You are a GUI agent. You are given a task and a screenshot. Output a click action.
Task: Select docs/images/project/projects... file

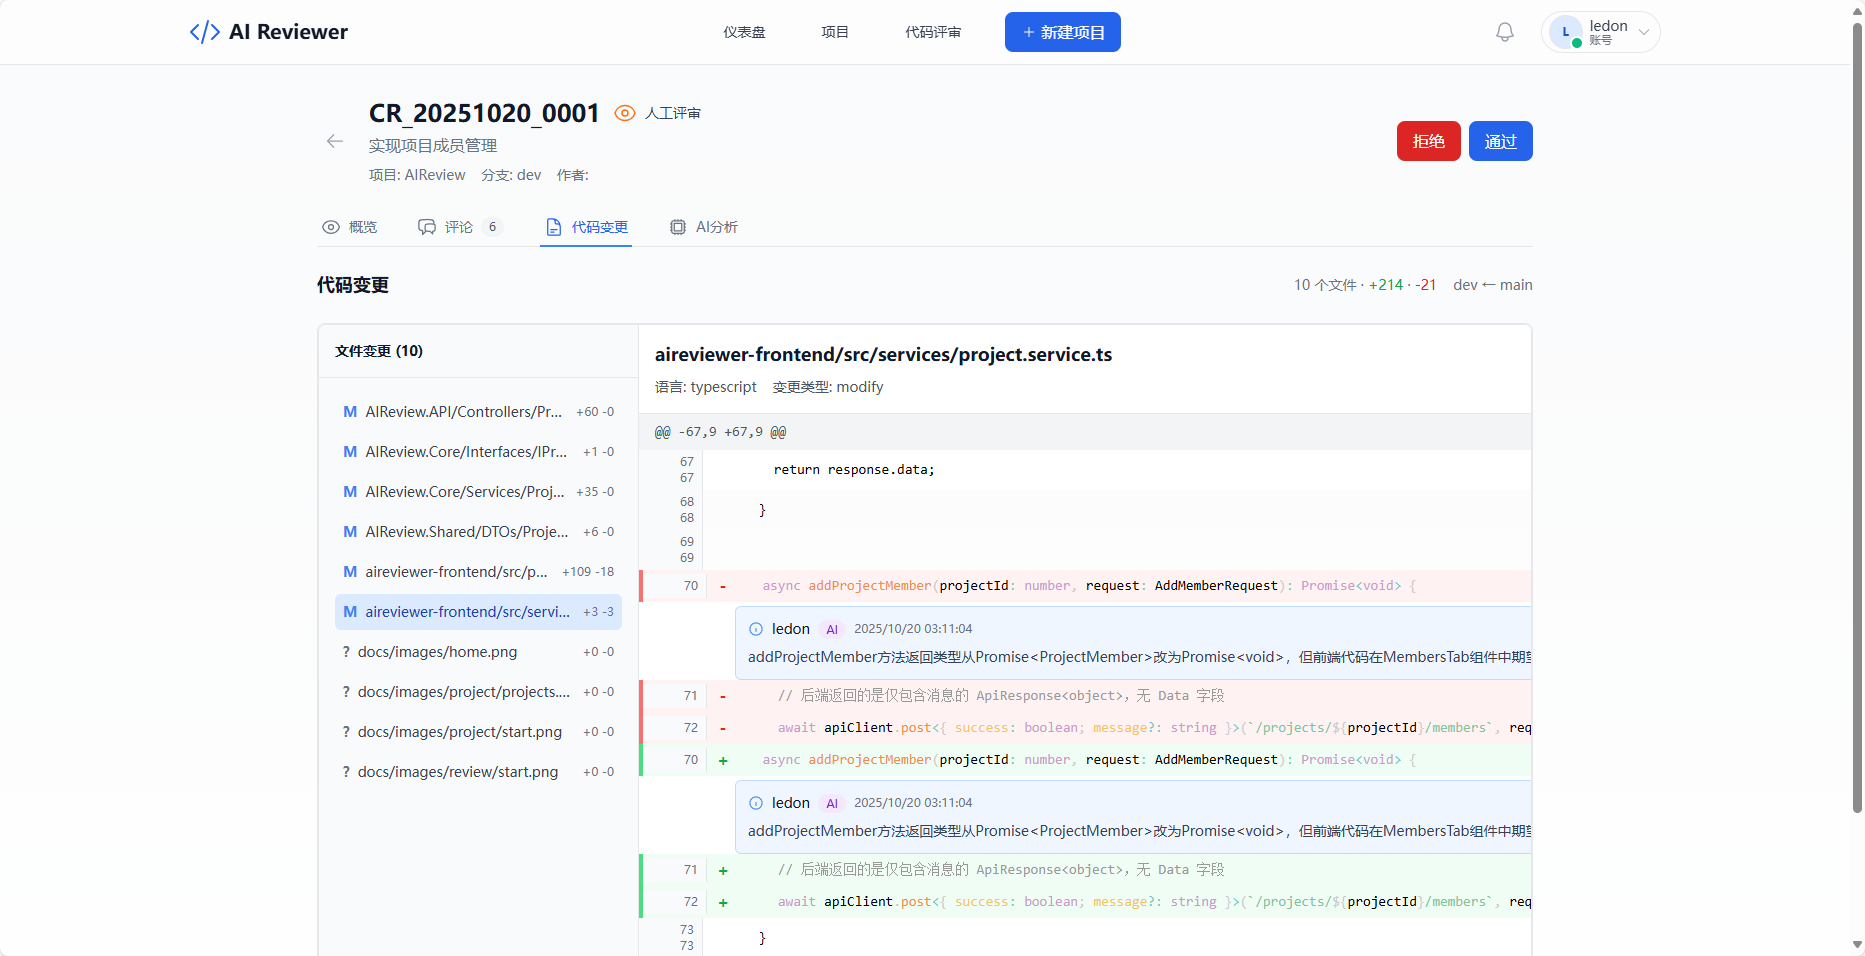click(478, 692)
